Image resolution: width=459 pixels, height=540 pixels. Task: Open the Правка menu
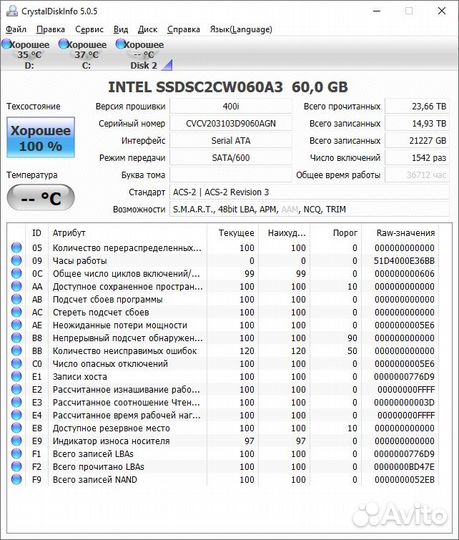tap(51, 30)
